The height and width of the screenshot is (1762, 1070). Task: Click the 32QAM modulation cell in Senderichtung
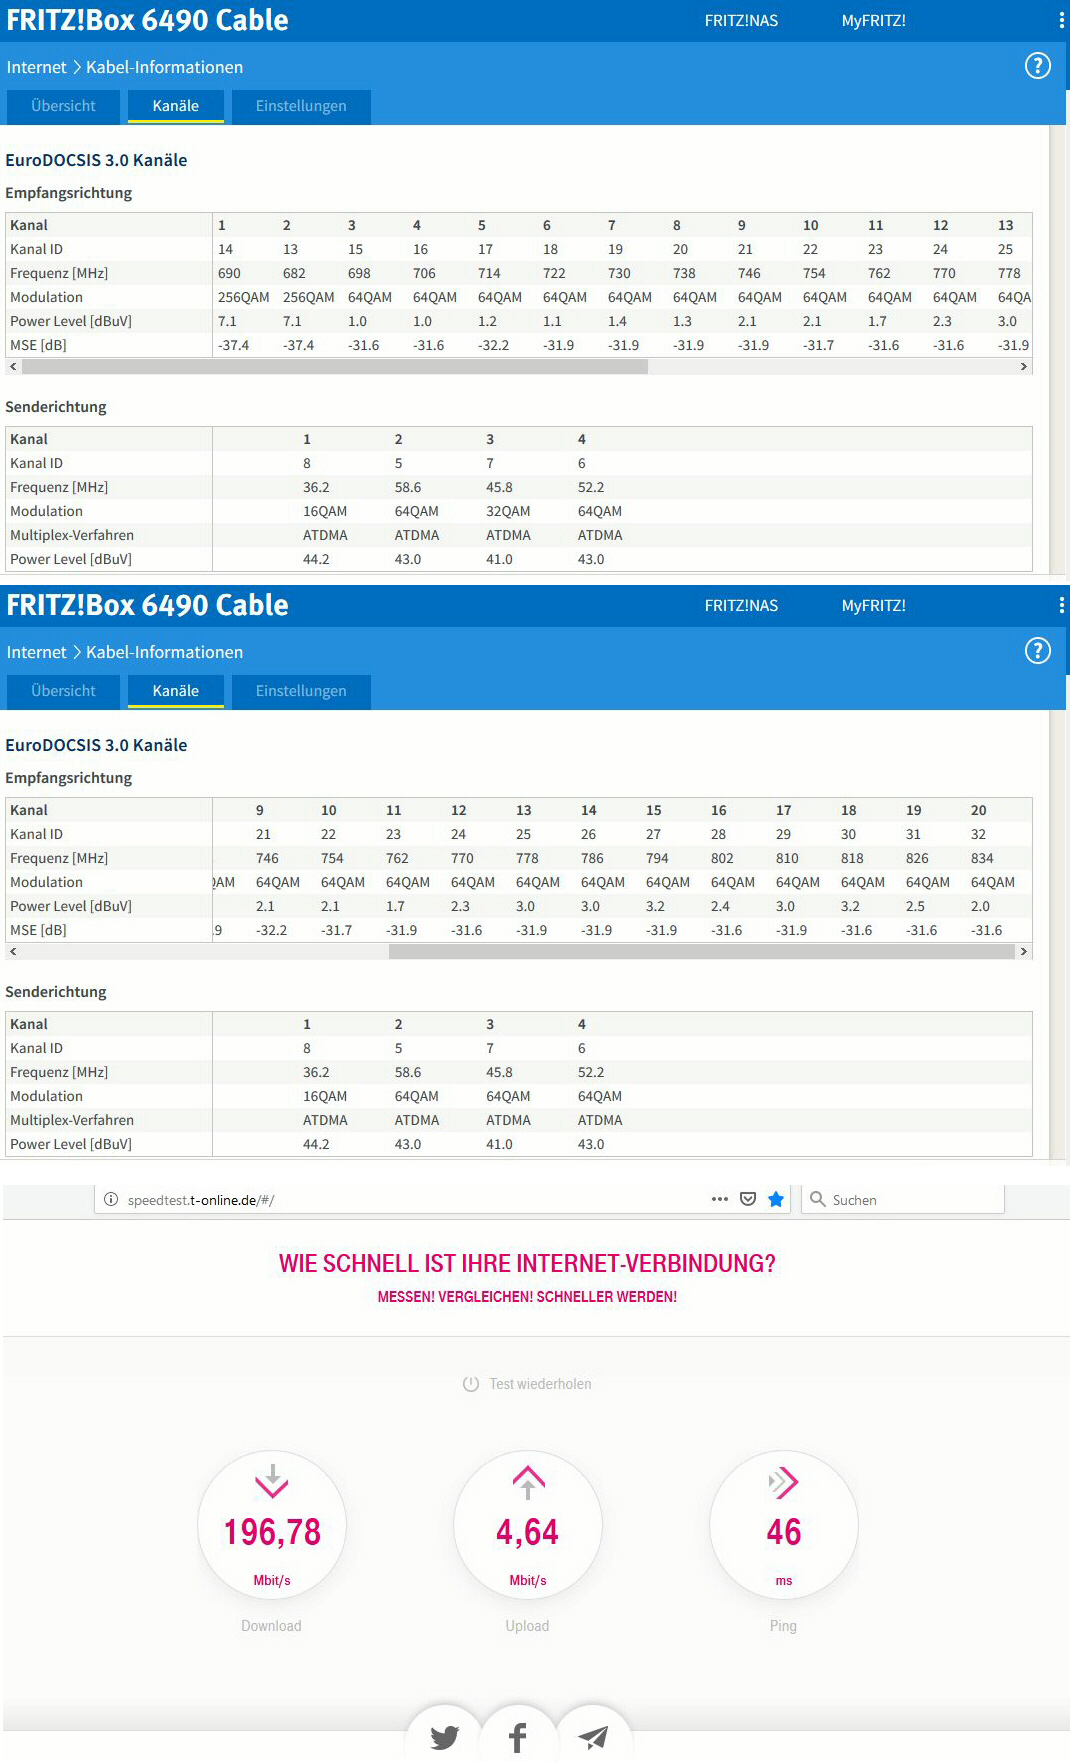[x=508, y=511]
